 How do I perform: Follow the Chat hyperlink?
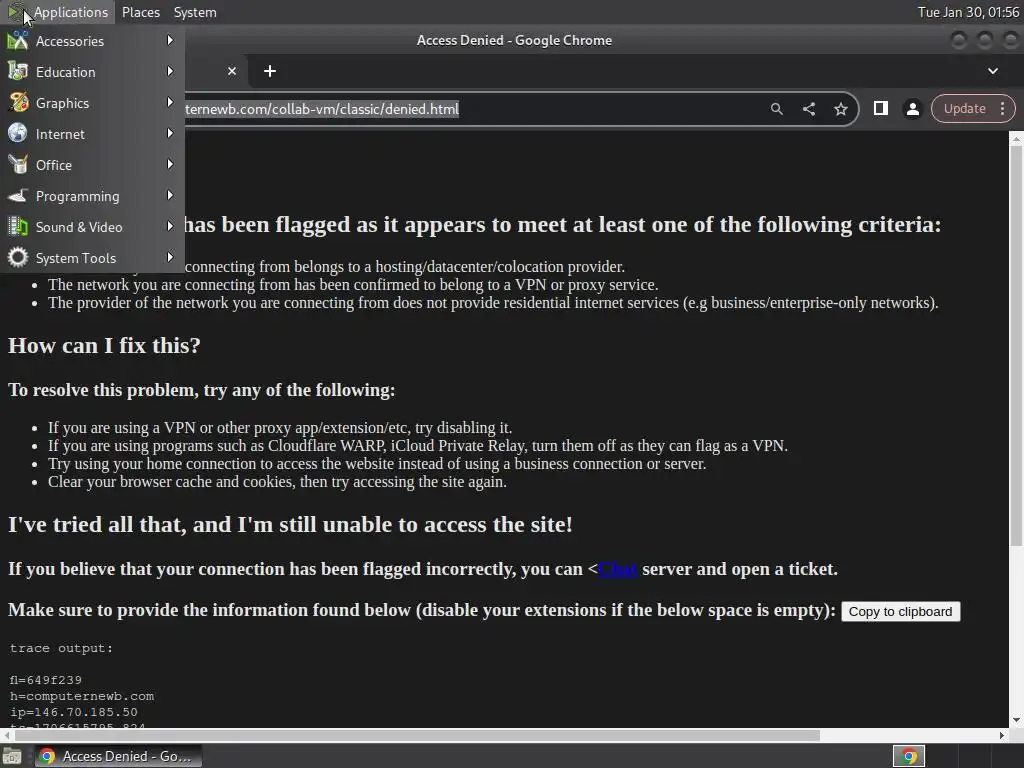click(x=617, y=569)
